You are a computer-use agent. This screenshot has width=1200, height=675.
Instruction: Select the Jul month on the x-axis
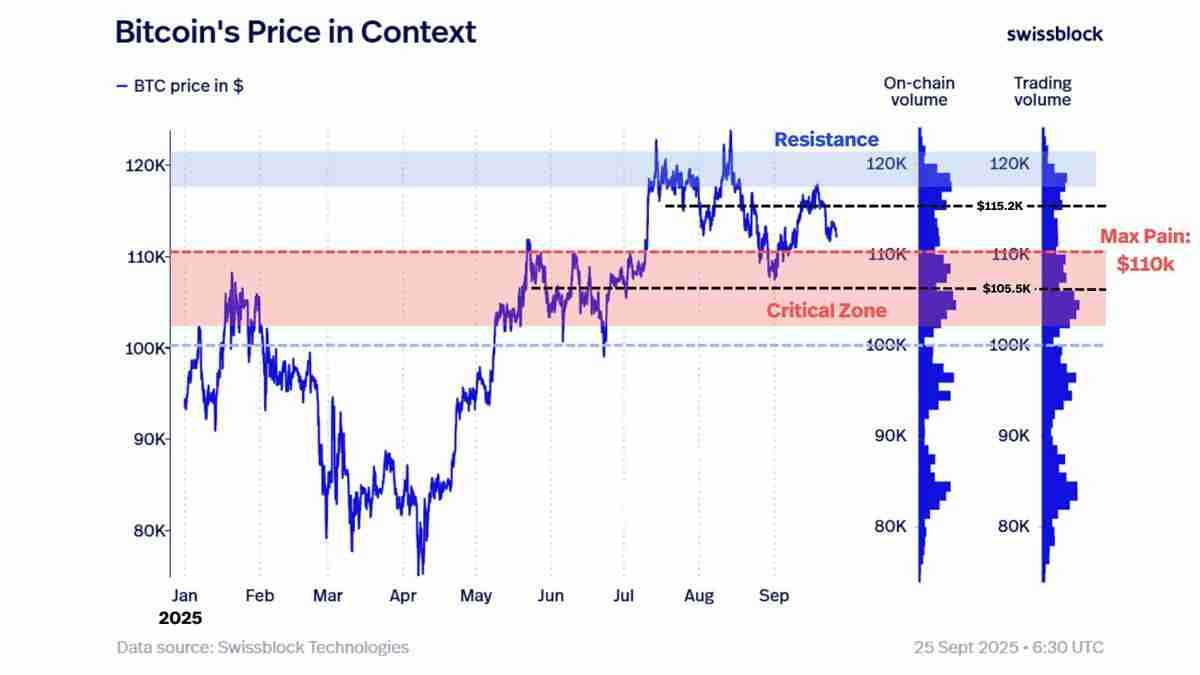tap(624, 596)
